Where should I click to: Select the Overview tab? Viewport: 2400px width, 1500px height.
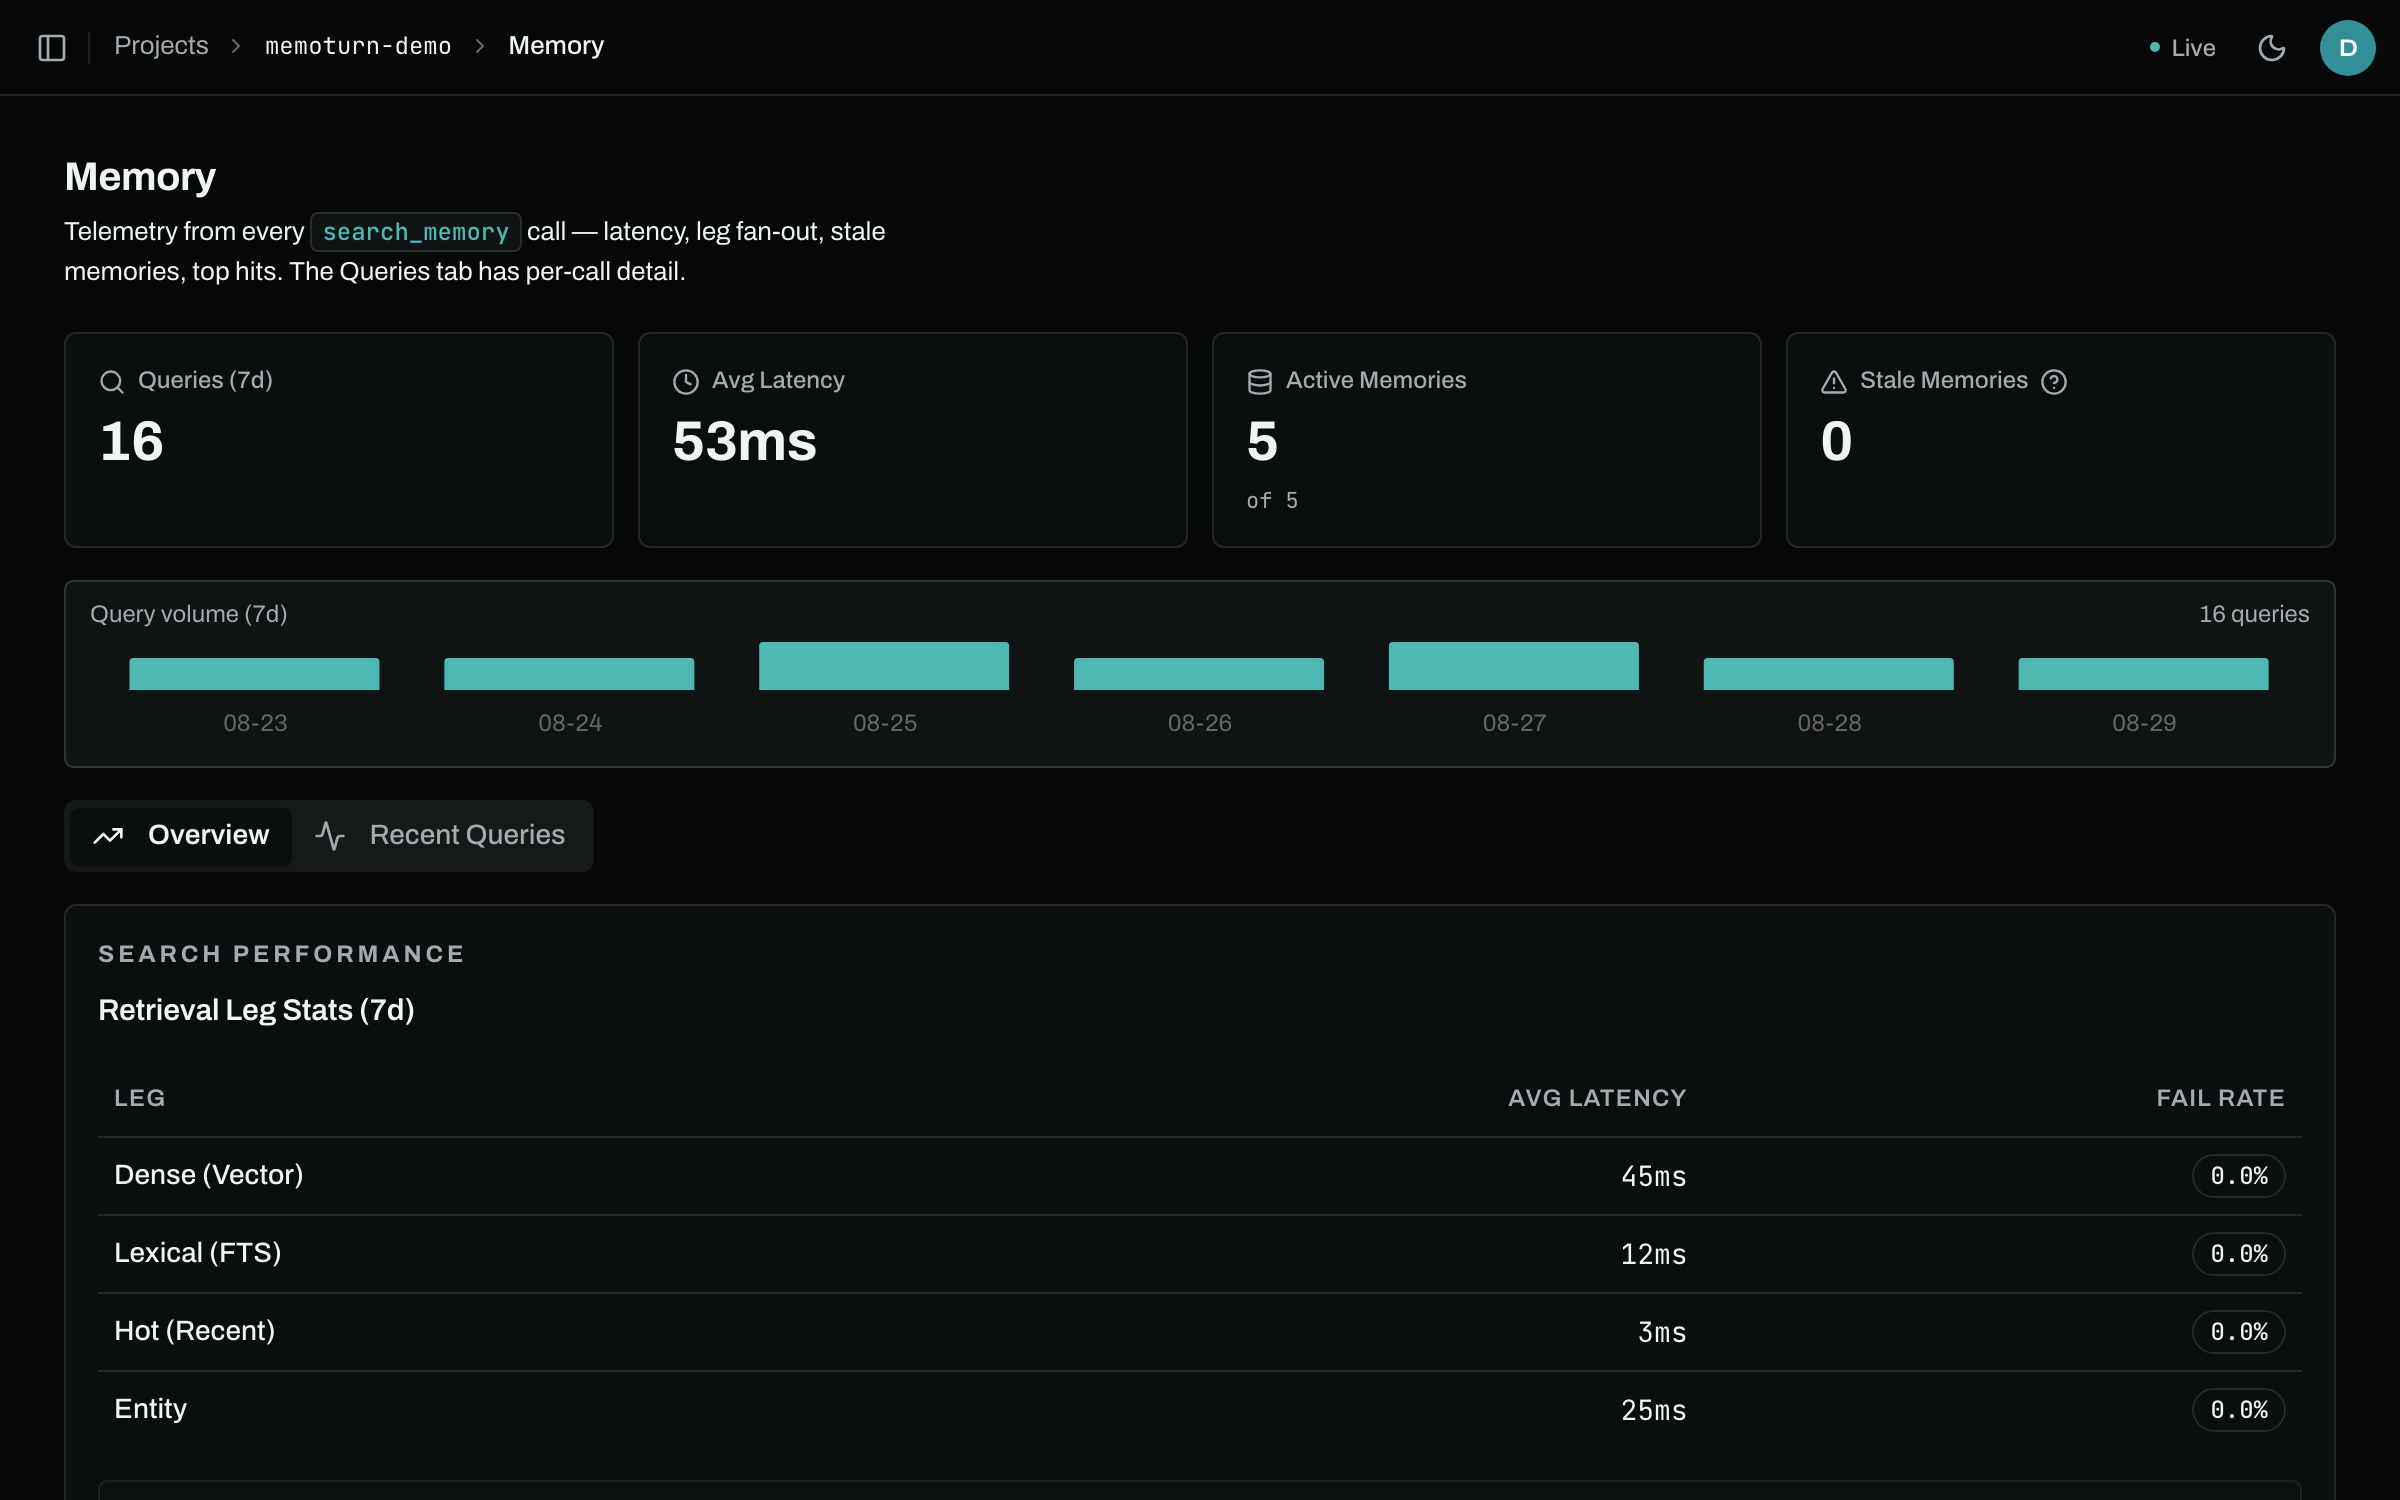tap(180, 835)
